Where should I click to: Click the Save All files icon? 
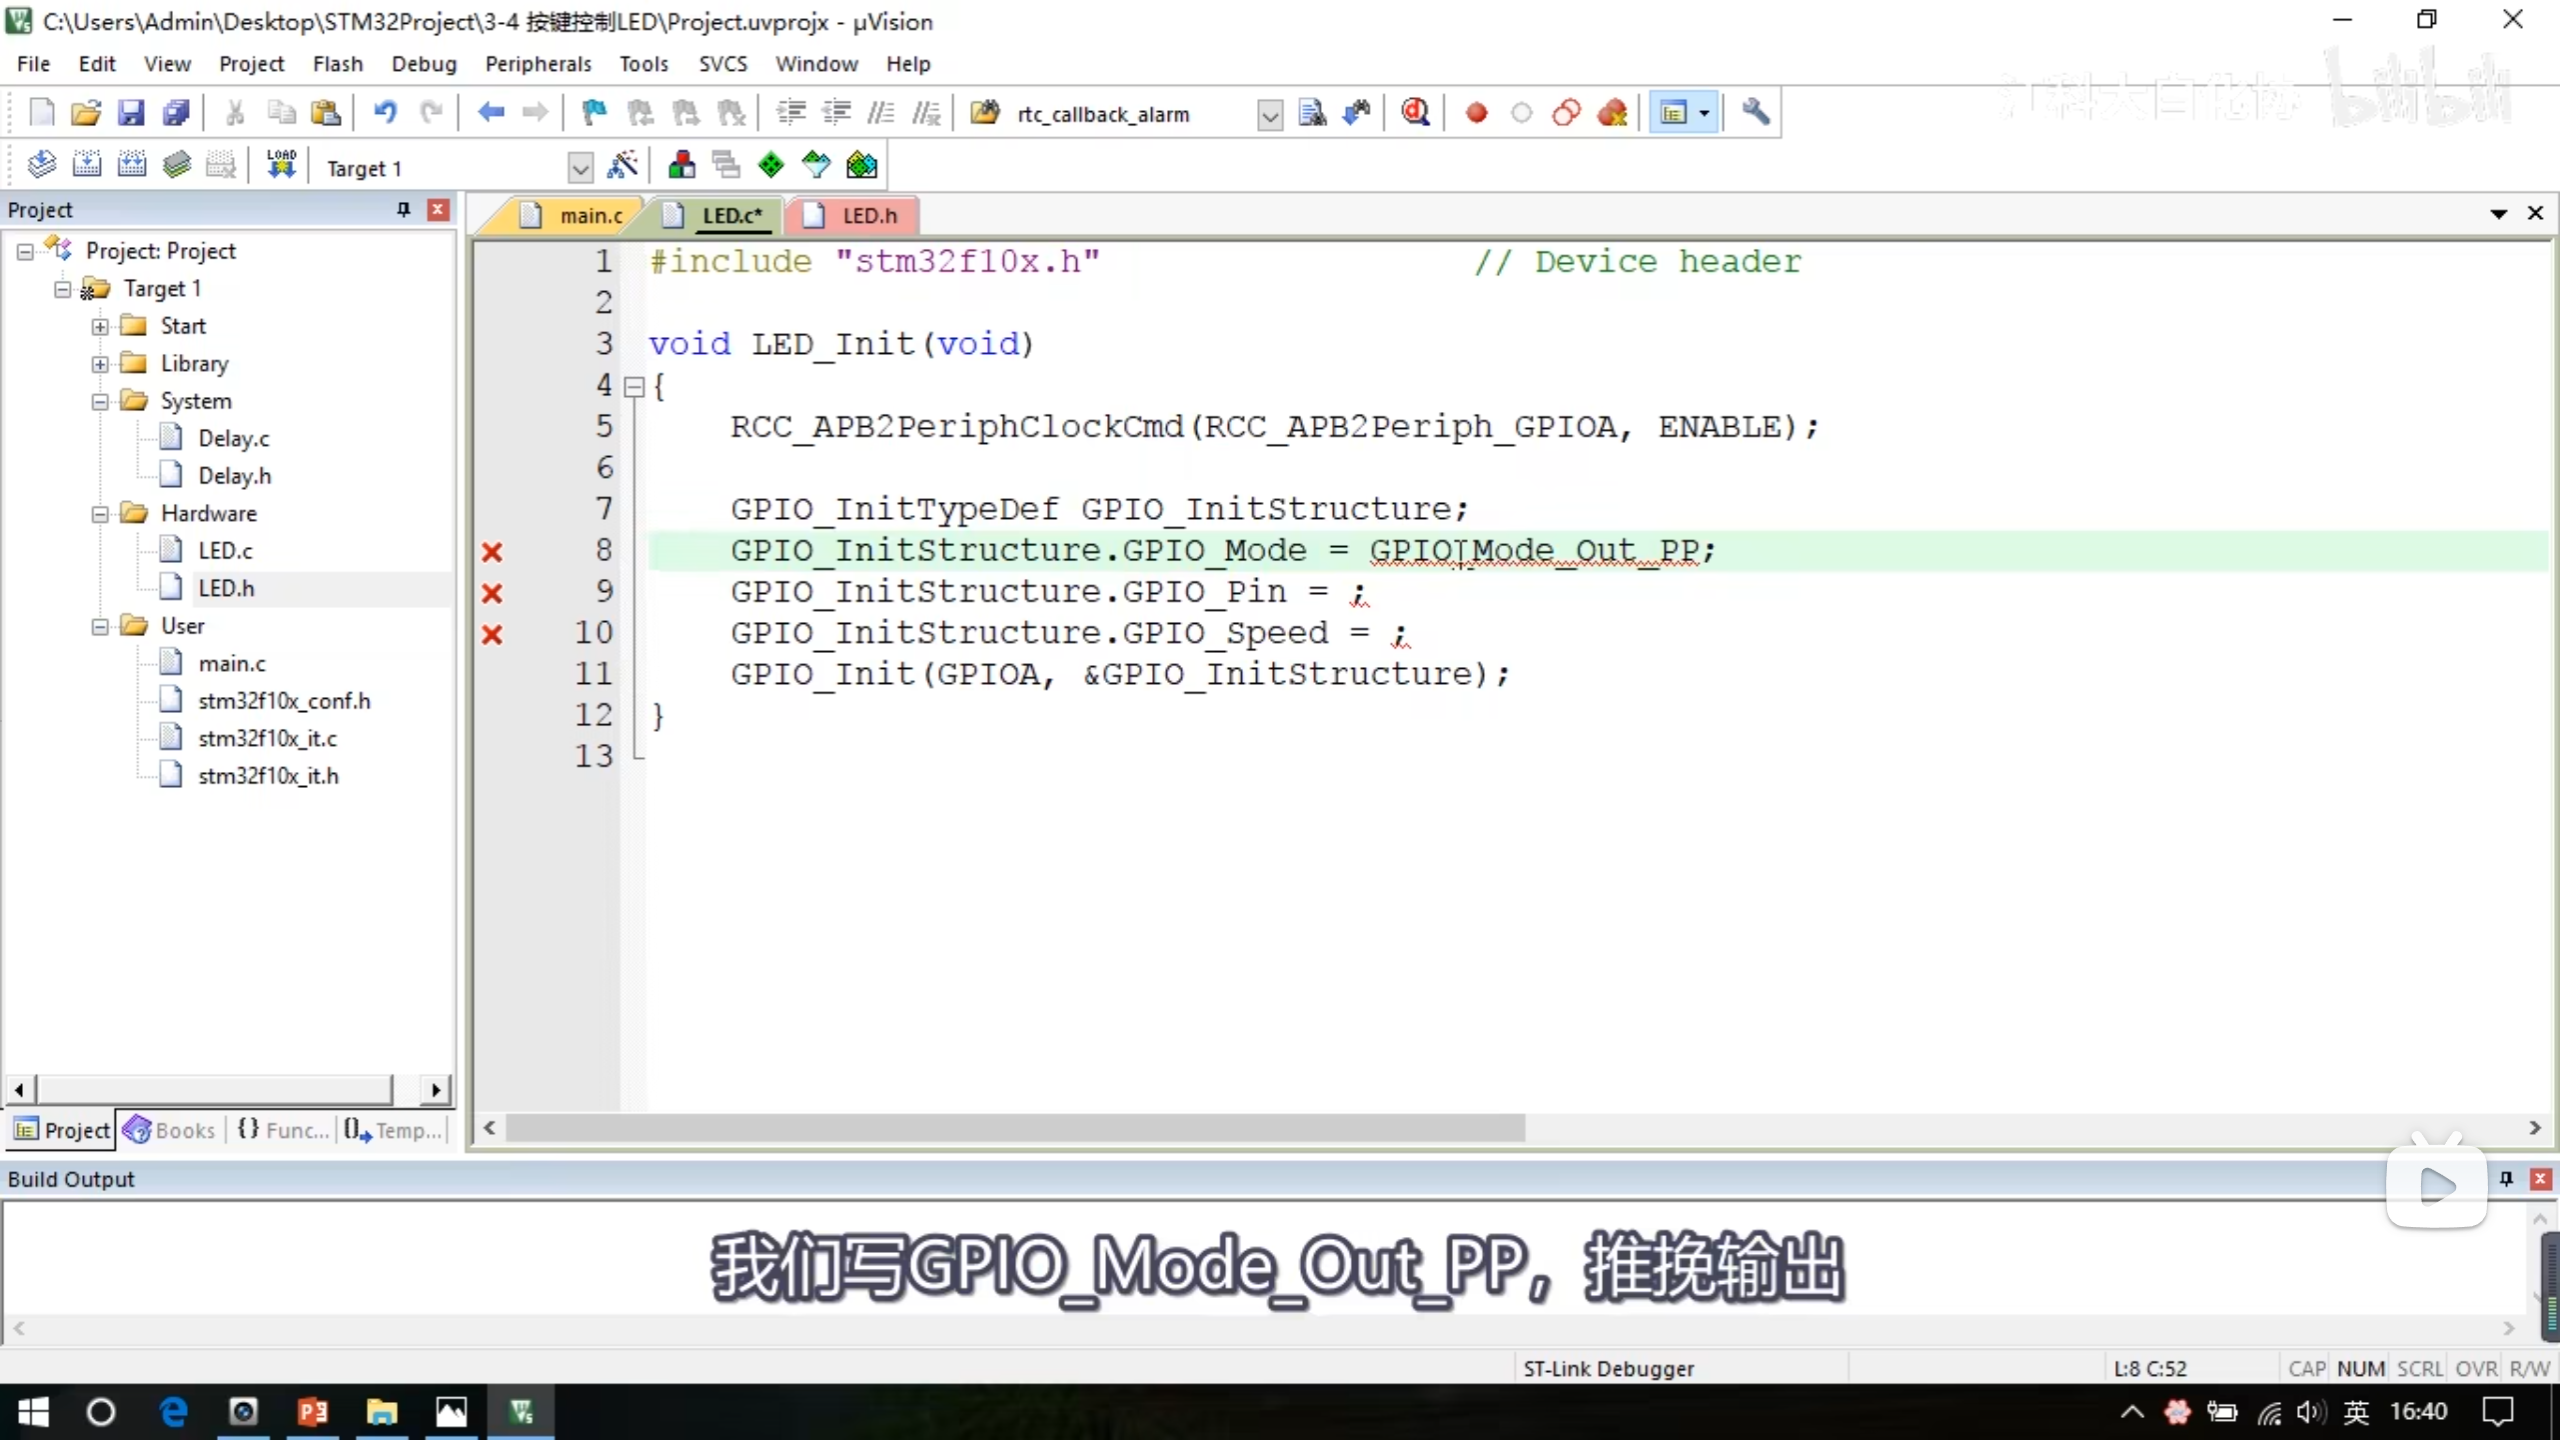point(176,113)
